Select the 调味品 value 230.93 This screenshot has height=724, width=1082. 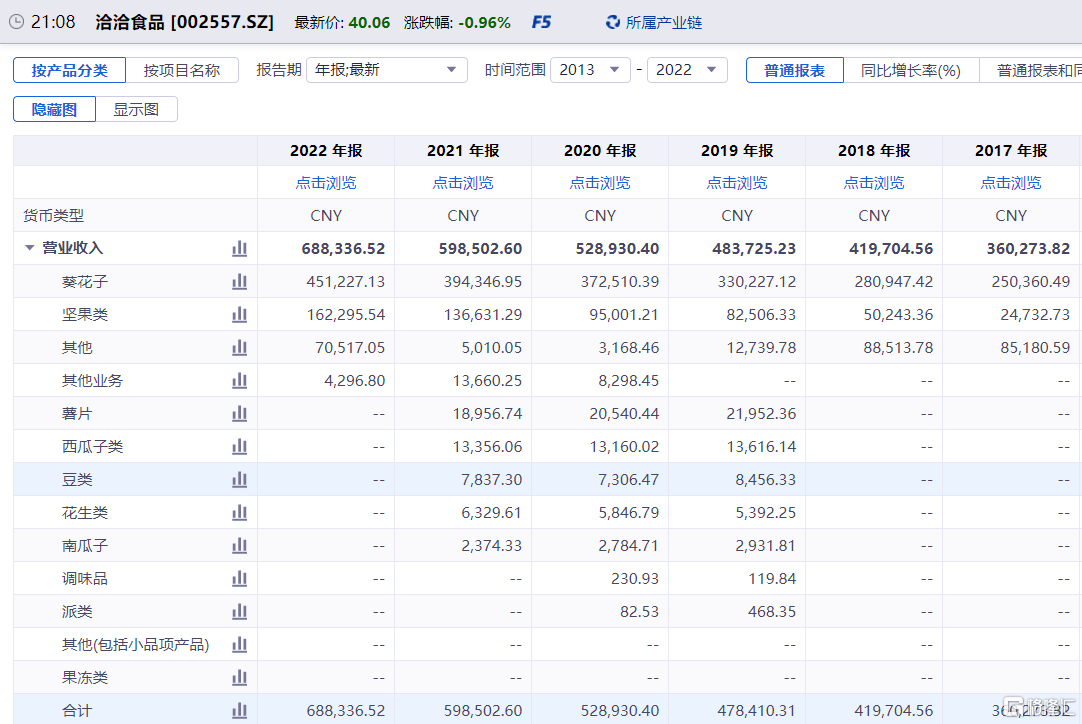pos(635,578)
